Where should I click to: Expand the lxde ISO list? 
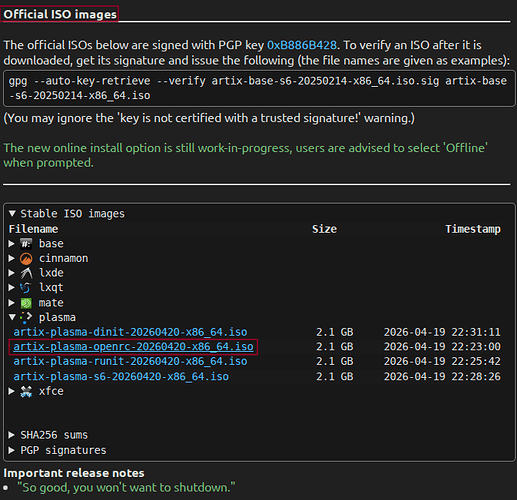click(12, 273)
